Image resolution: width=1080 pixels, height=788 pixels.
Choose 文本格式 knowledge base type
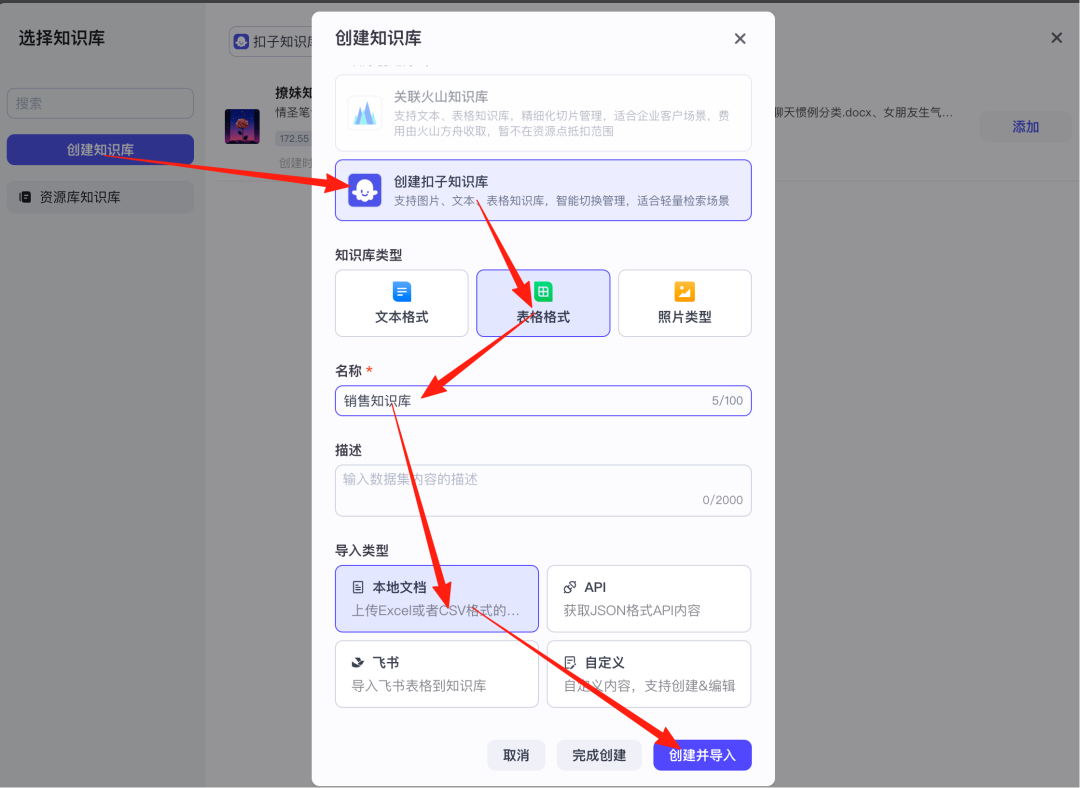pyautogui.click(x=402, y=303)
